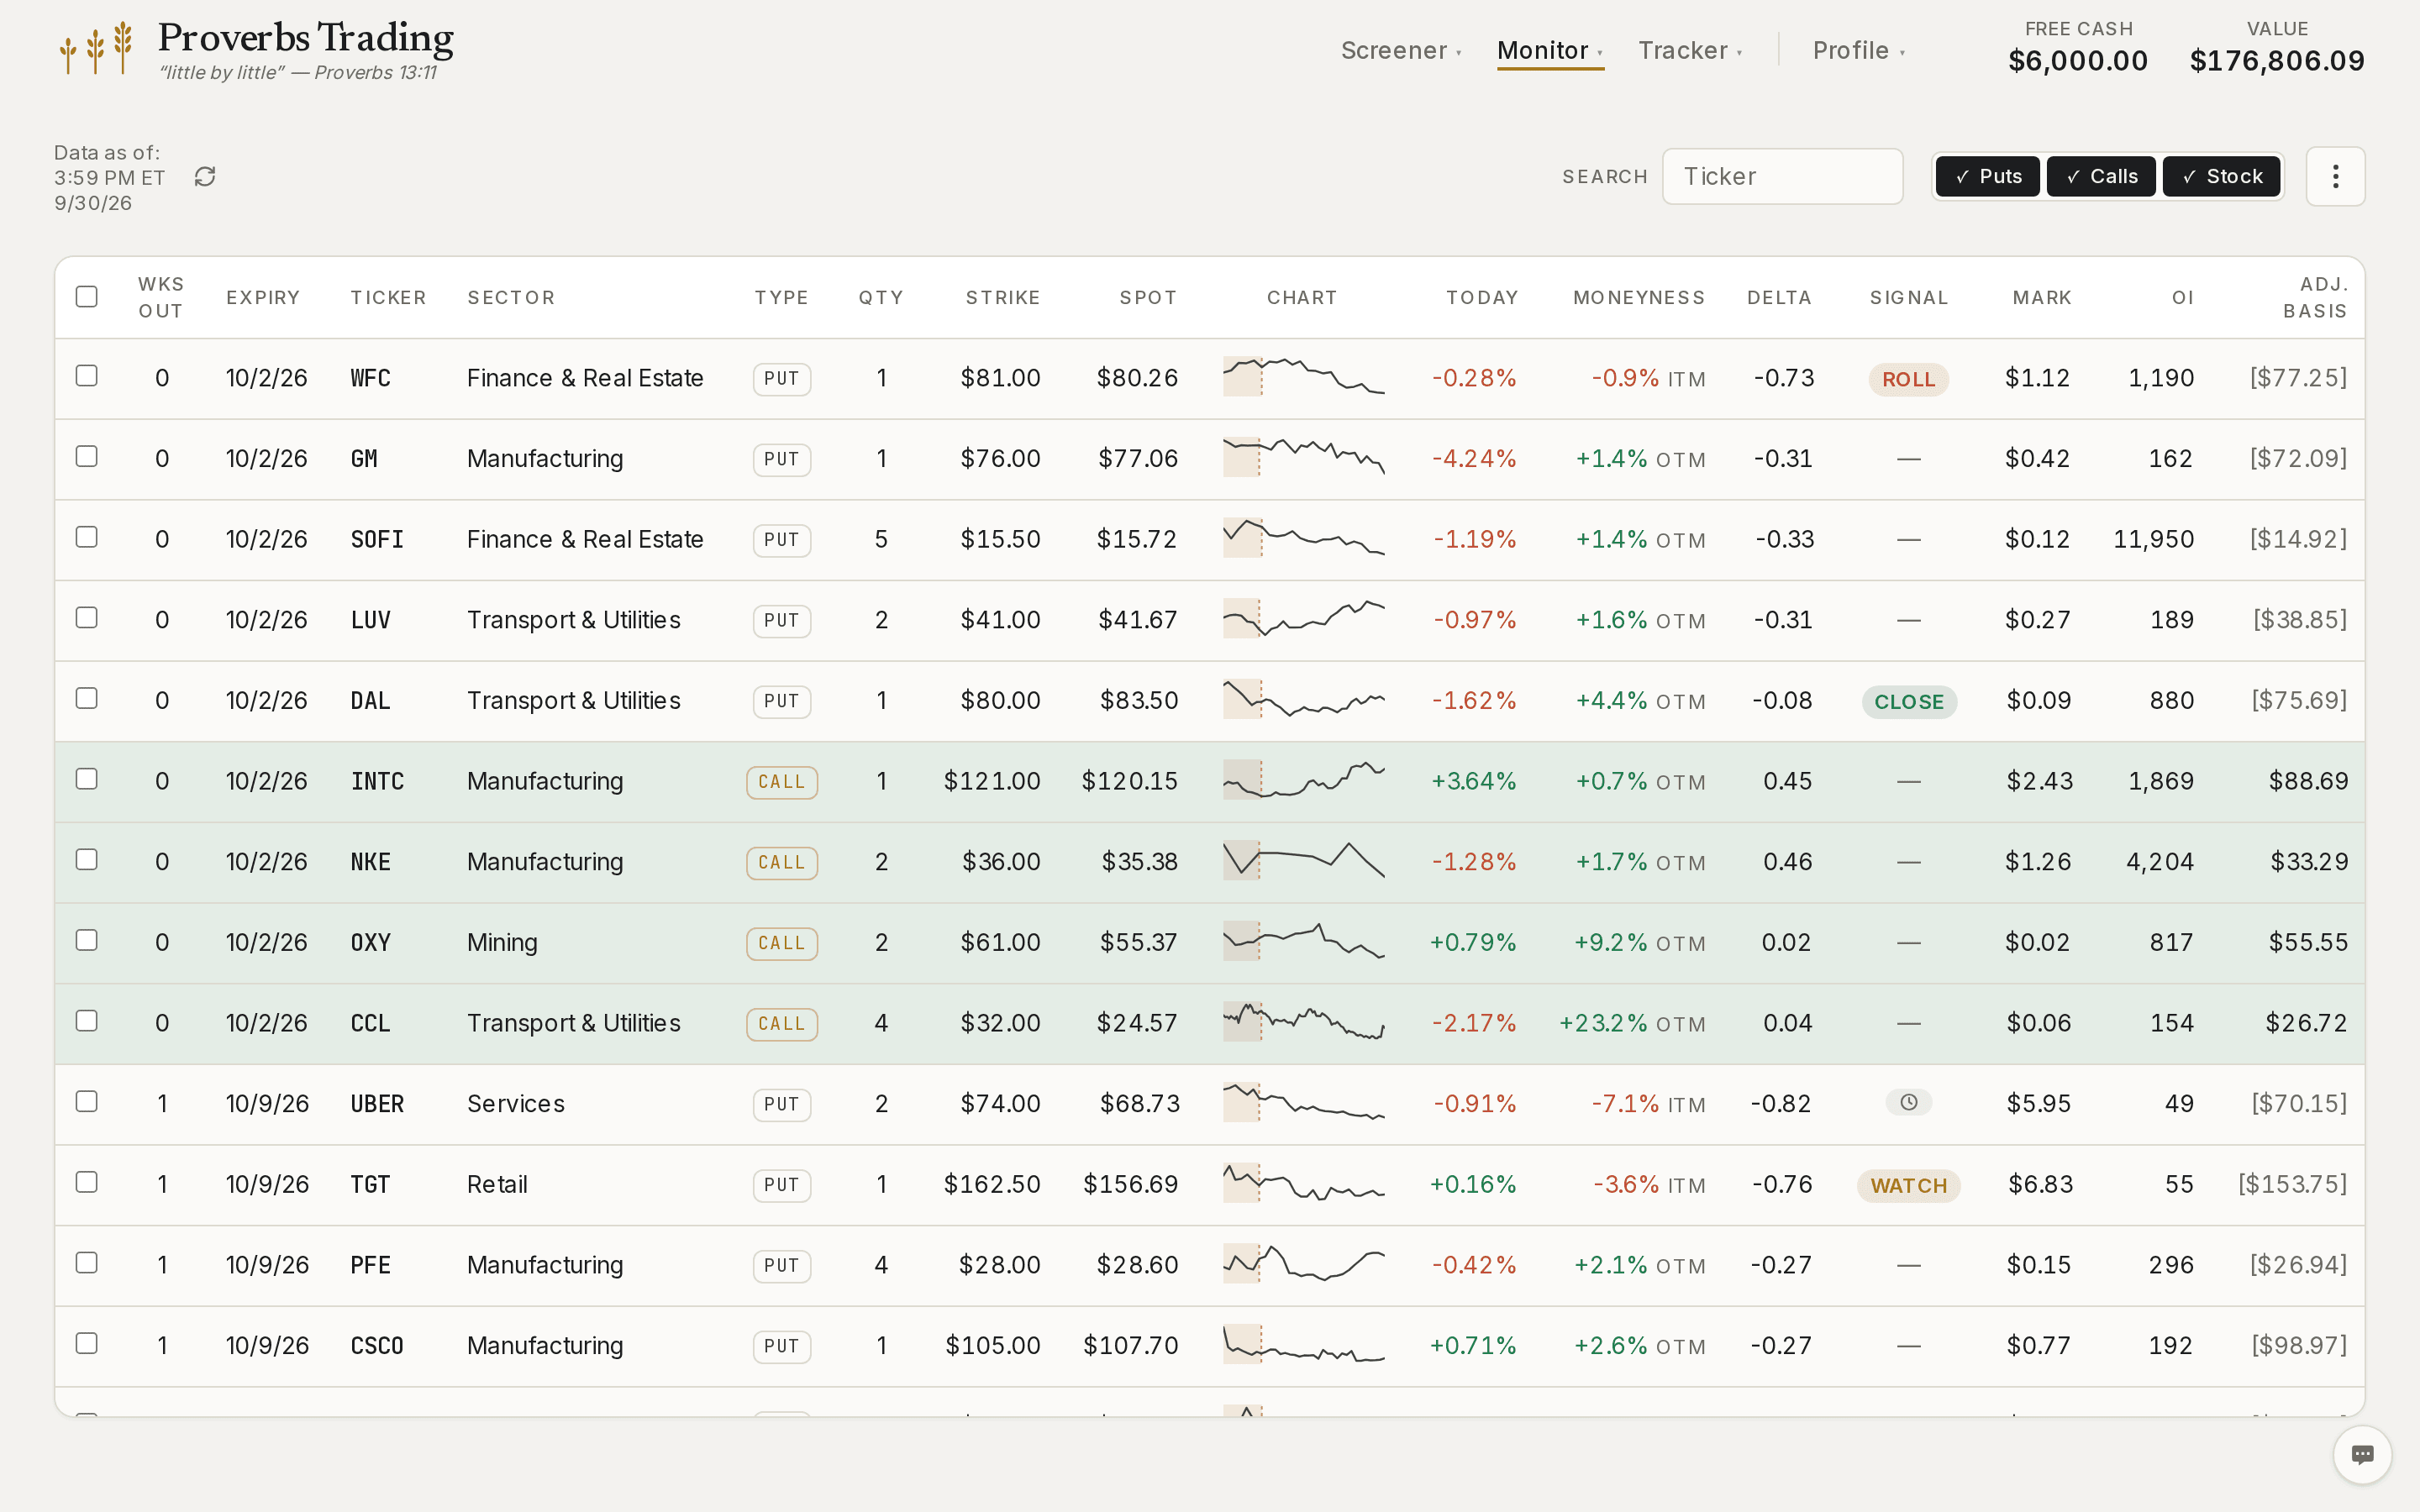
Task: Click the CLOSE signal badge for DAL
Action: (x=1908, y=702)
